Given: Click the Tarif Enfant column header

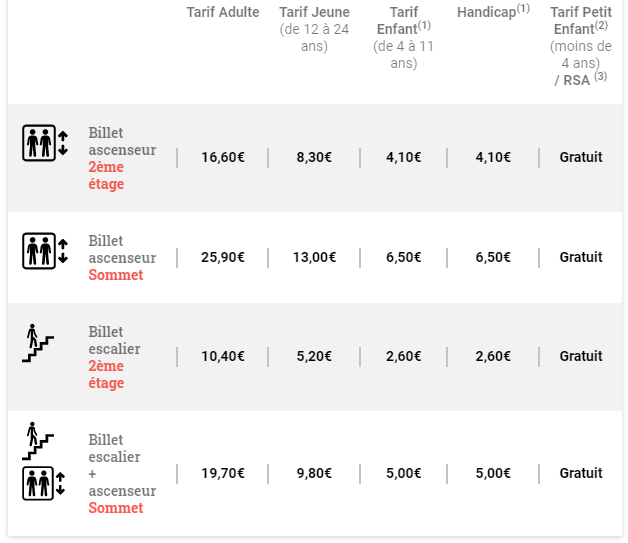Looking at the screenshot, I should (404, 38).
